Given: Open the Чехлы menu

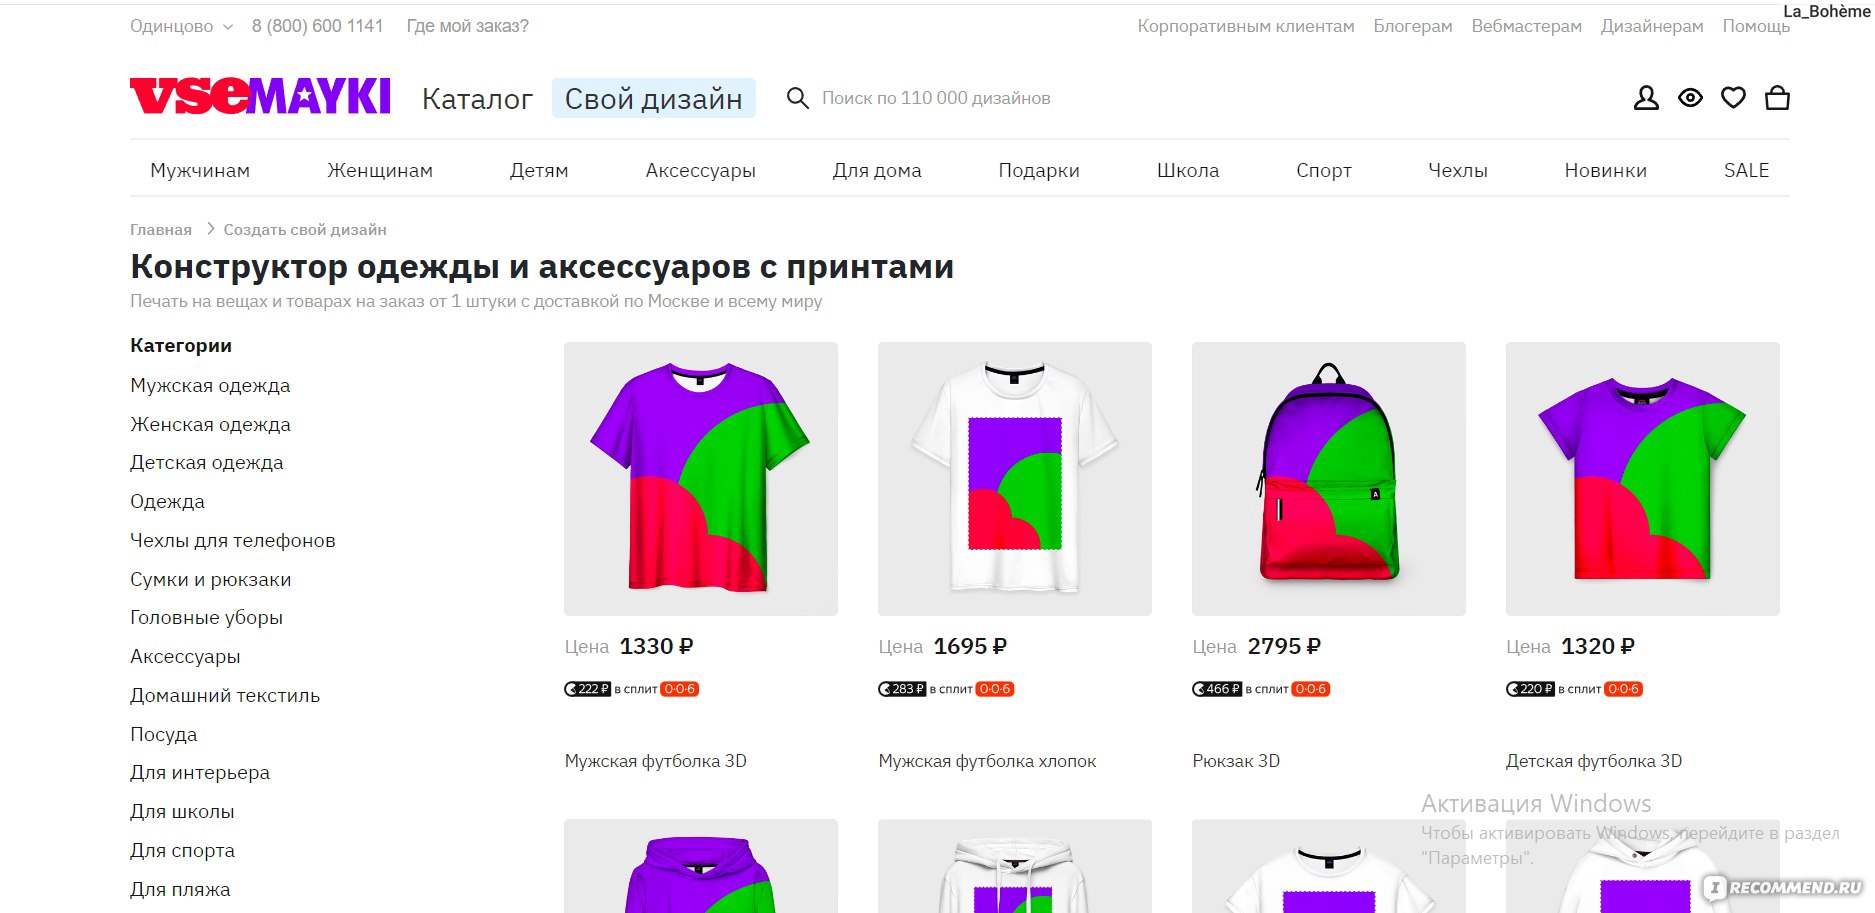Looking at the screenshot, I should 1458,170.
